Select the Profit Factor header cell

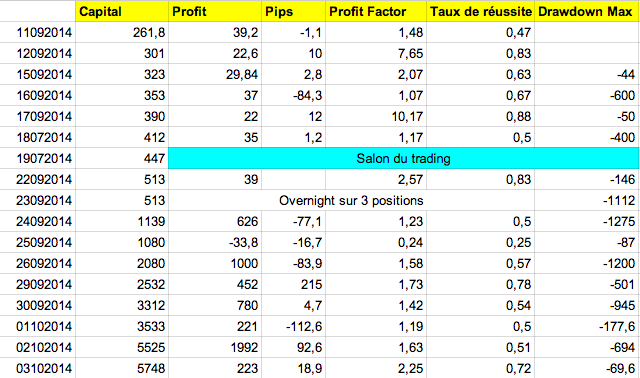[376, 11]
